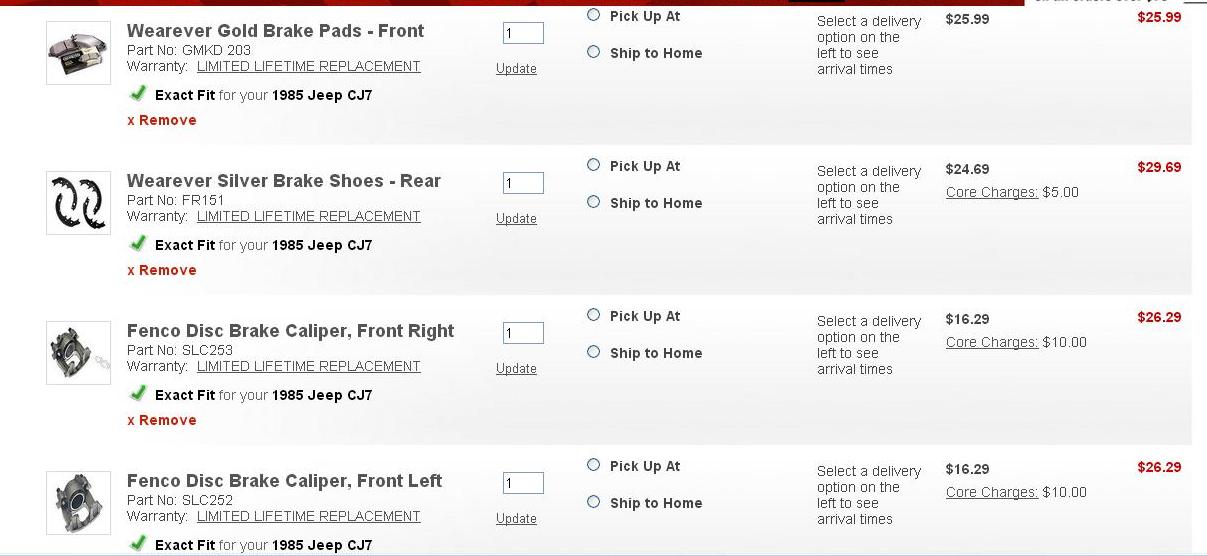View Core Charges info for Brake Shoes
This screenshot has width=1207, height=556.
[992, 192]
